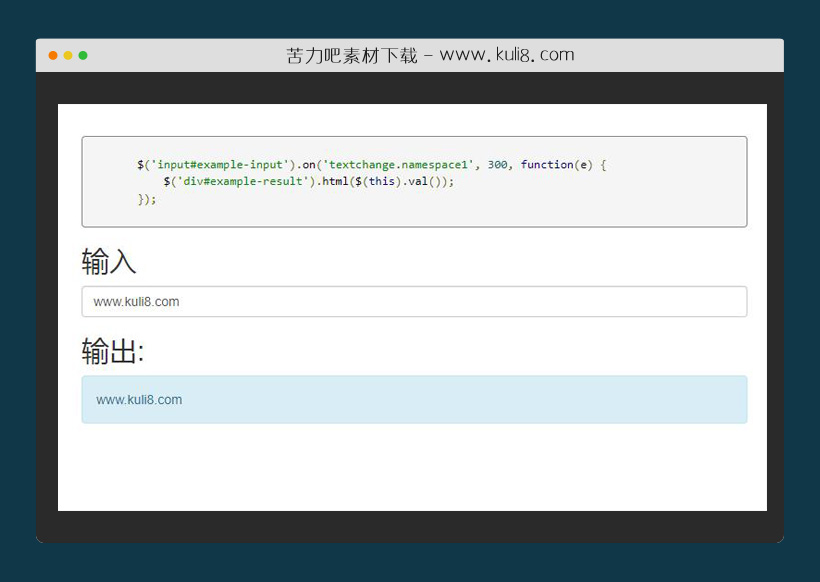The width and height of the screenshot is (820, 582).
Task: Click the .on method in code
Action: pyautogui.click(x=305, y=165)
